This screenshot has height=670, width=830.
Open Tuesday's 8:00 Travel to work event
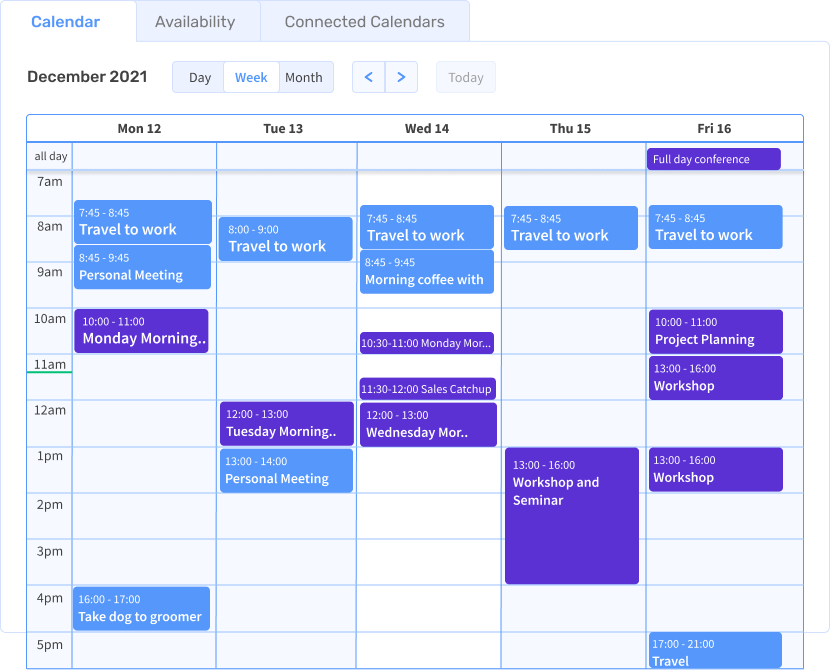(286, 239)
